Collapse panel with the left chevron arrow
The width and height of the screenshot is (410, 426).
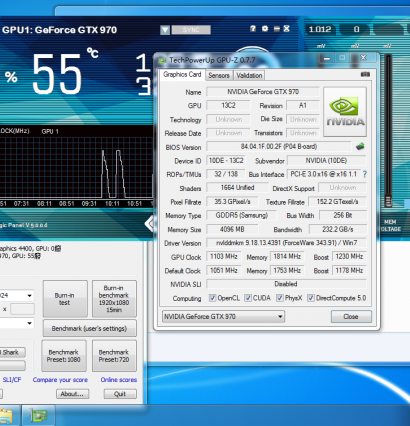(x=149, y=224)
